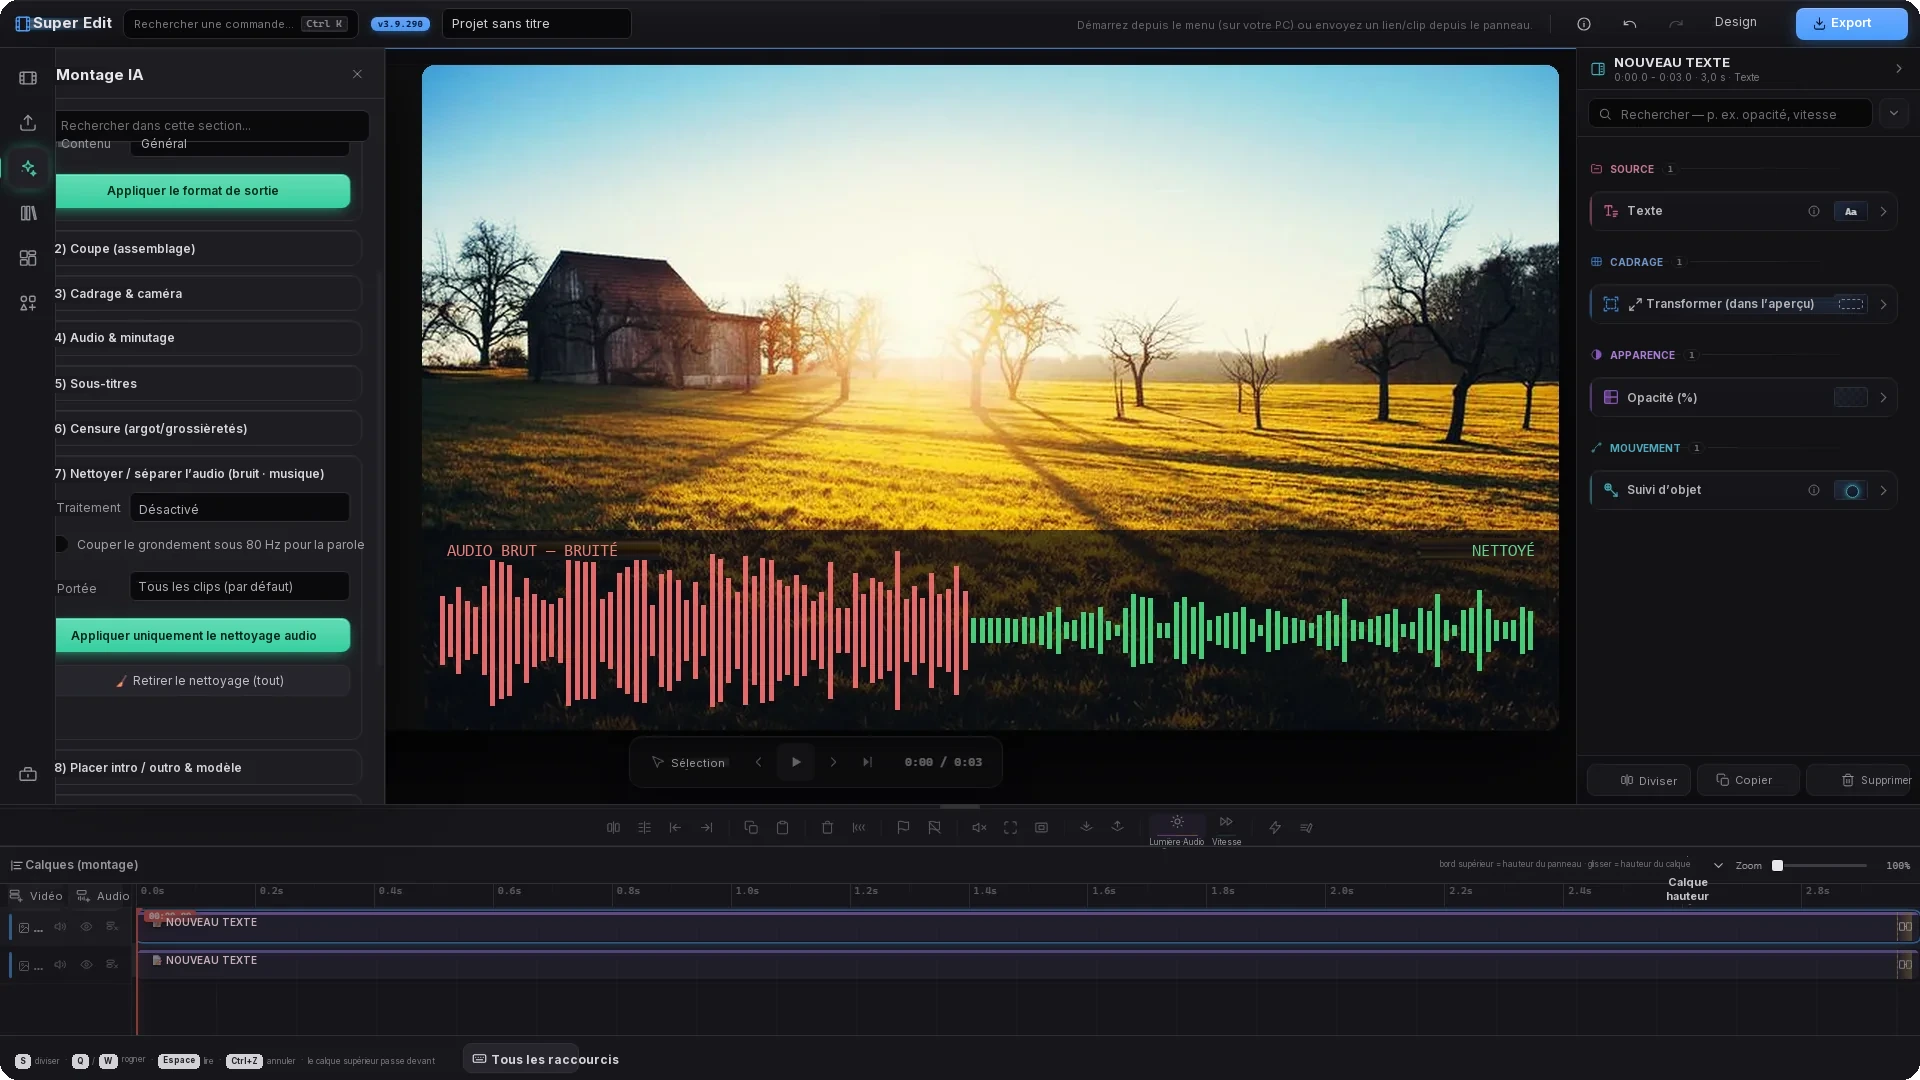
Task: Open the Portée dropdown
Action: pyautogui.click(x=240, y=586)
